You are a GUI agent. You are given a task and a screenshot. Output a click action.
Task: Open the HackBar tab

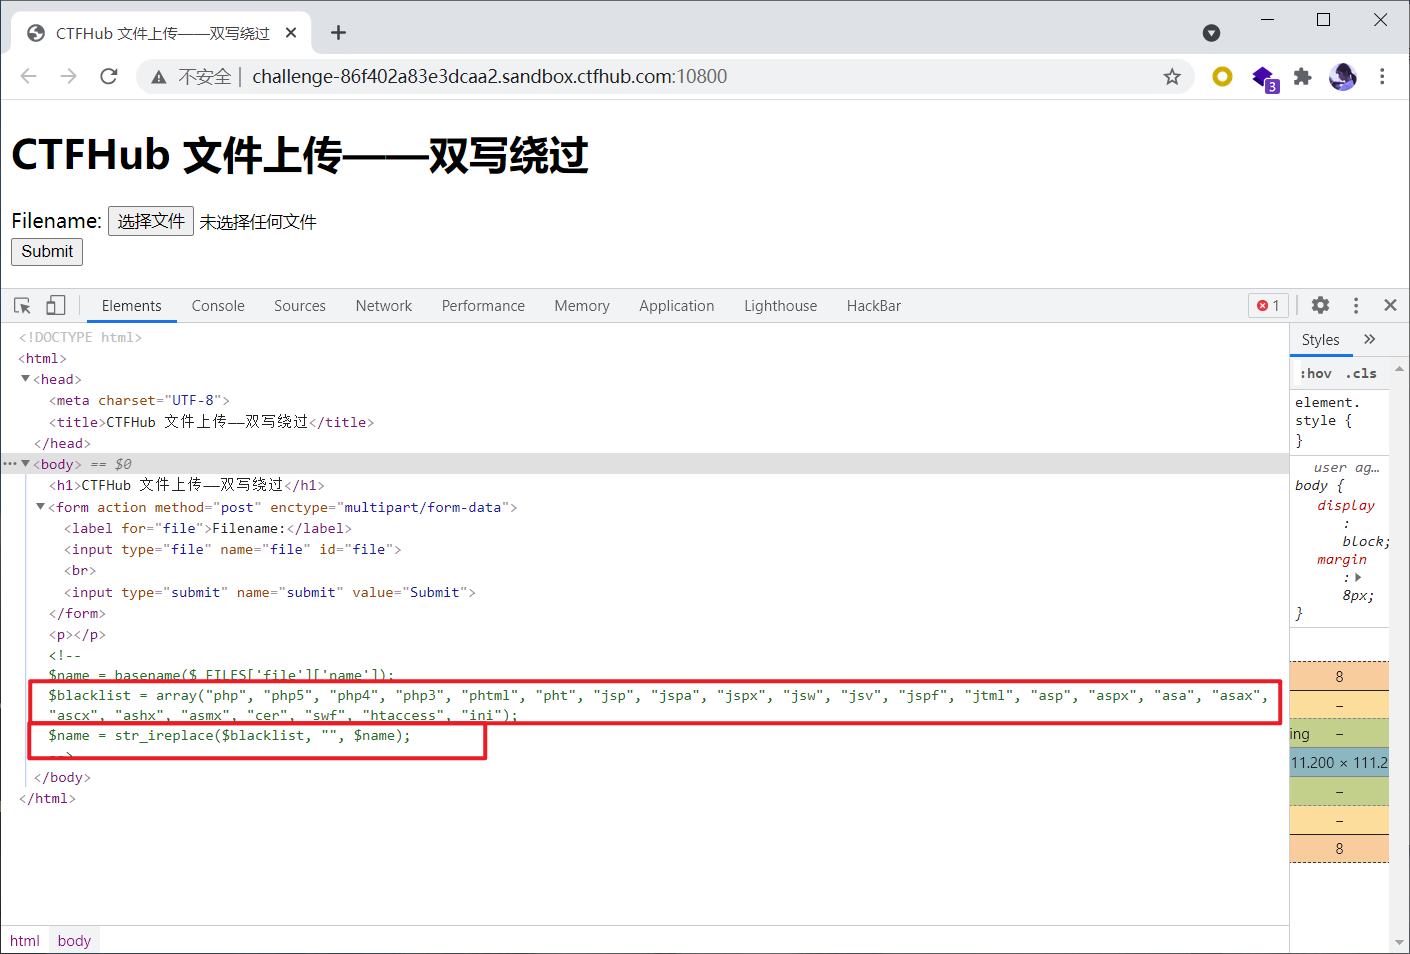click(x=874, y=306)
